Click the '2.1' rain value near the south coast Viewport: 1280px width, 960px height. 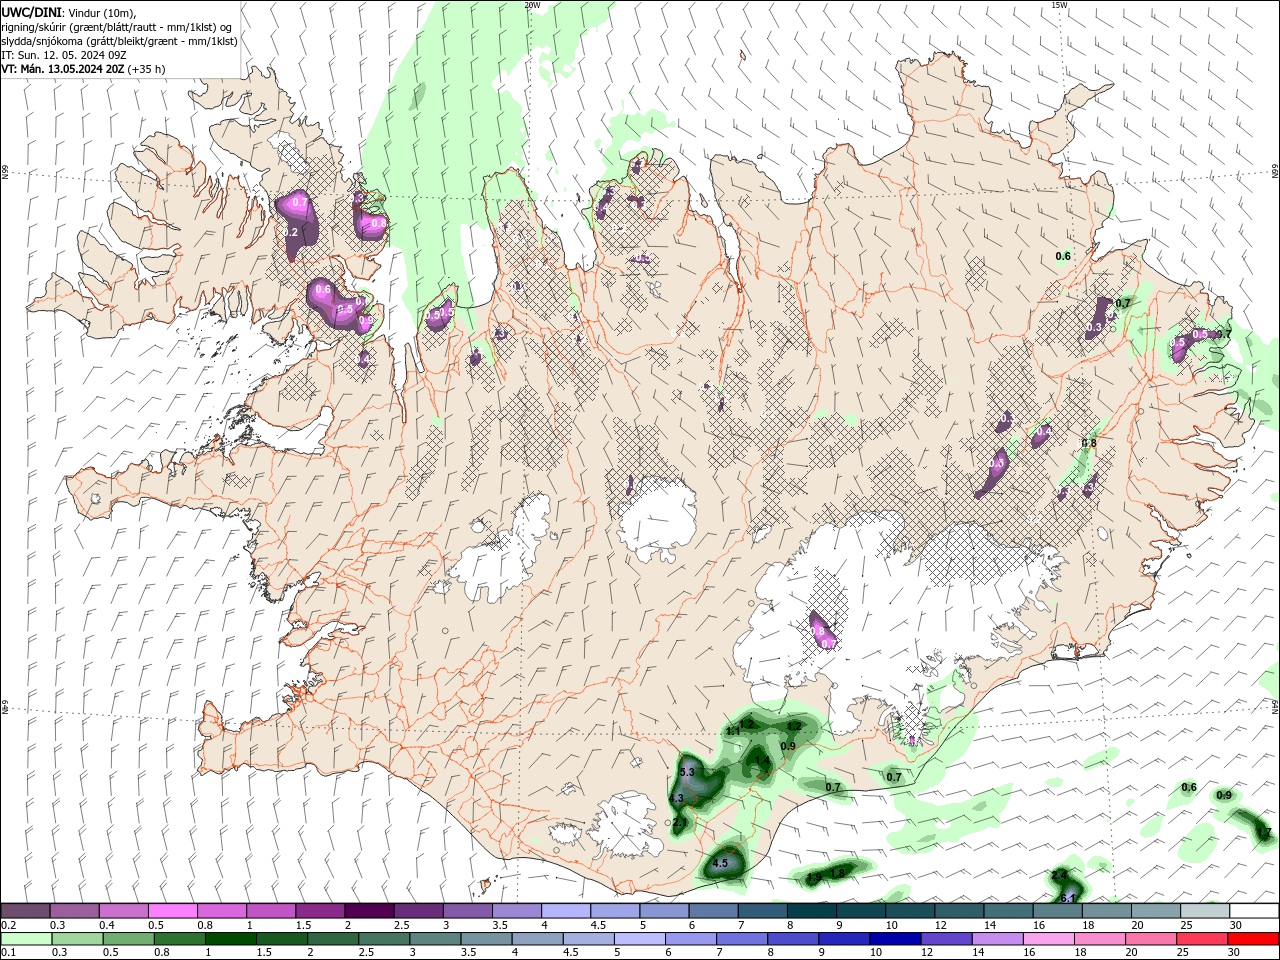pos(679,823)
